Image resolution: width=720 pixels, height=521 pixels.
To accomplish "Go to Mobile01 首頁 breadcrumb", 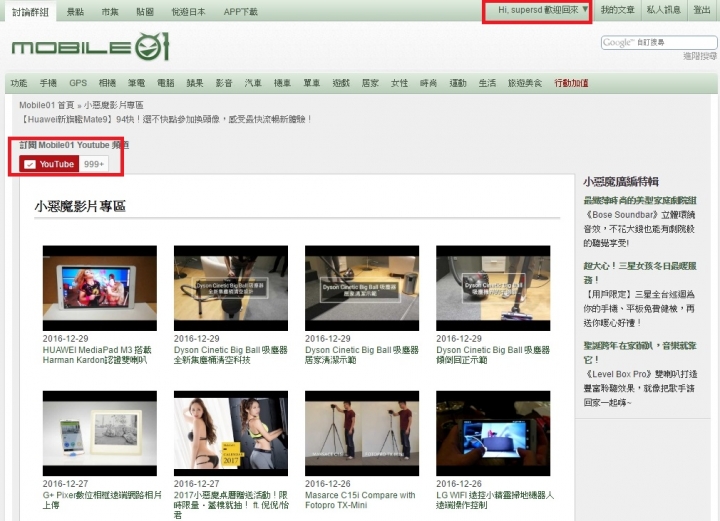I will (46, 105).
